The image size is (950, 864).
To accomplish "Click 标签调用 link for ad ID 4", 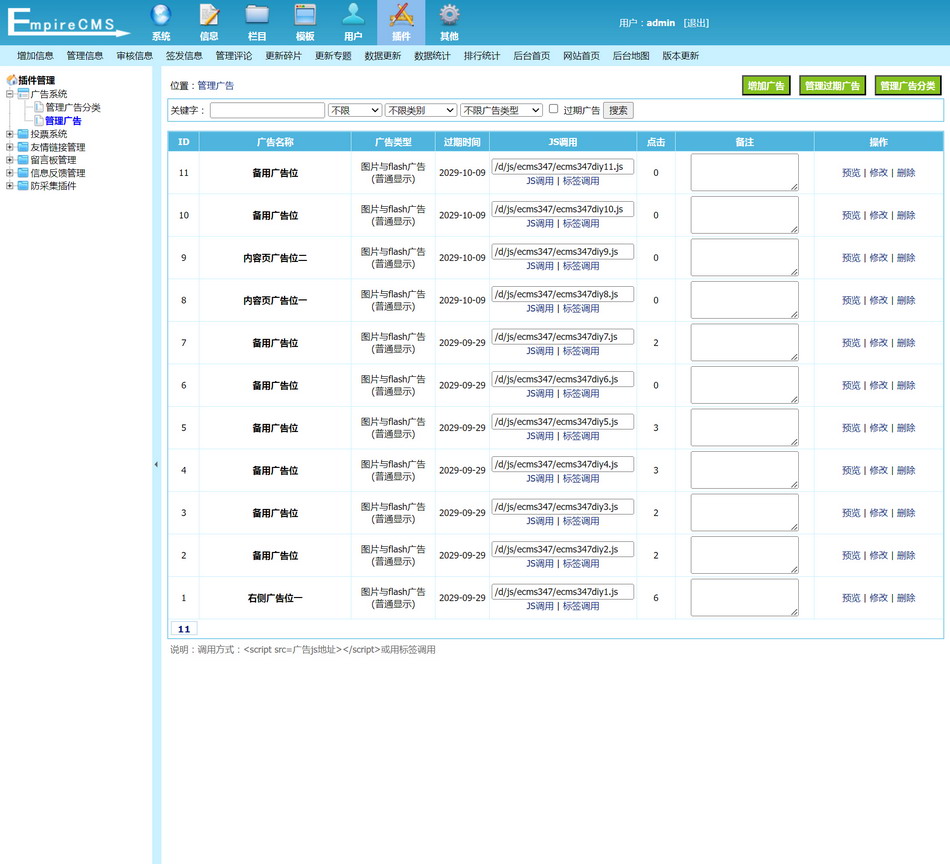I will [x=581, y=479].
